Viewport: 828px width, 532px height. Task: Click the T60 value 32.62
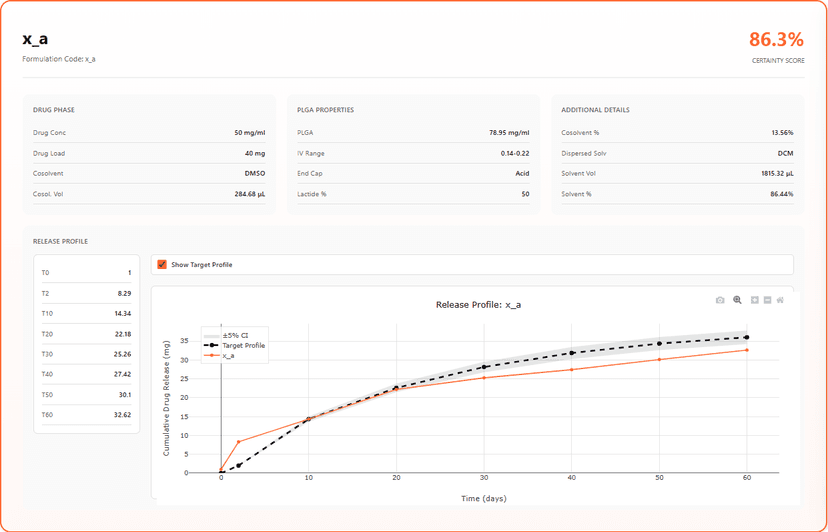123,415
